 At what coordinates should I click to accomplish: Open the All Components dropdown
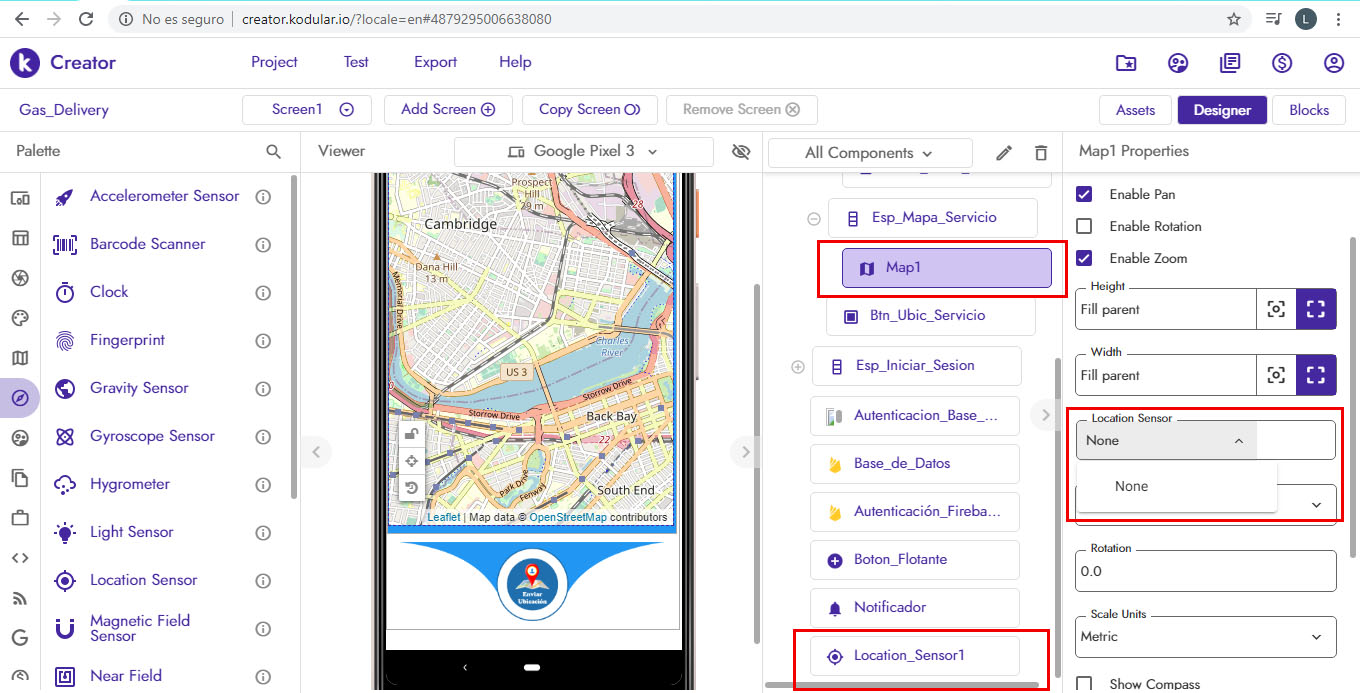pyautogui.click(x=869, y=151)
